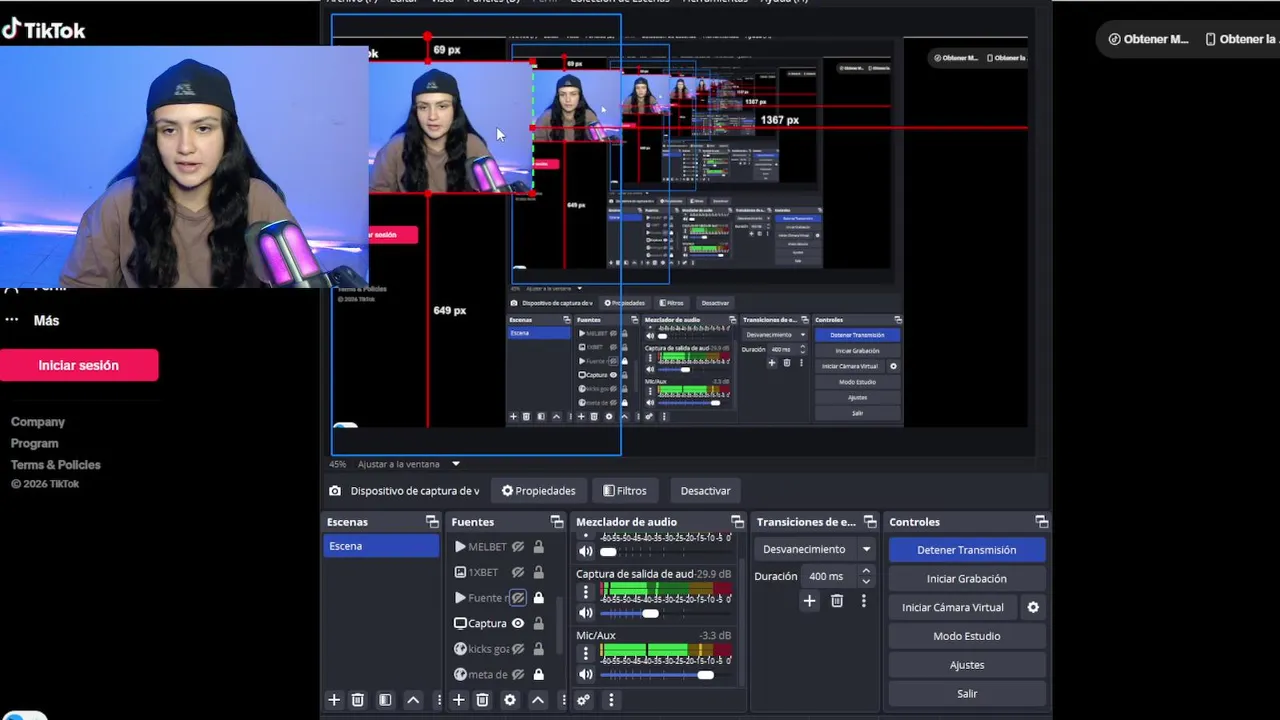
Task: Lock the MELBET source
Action: tap(538, 547)
